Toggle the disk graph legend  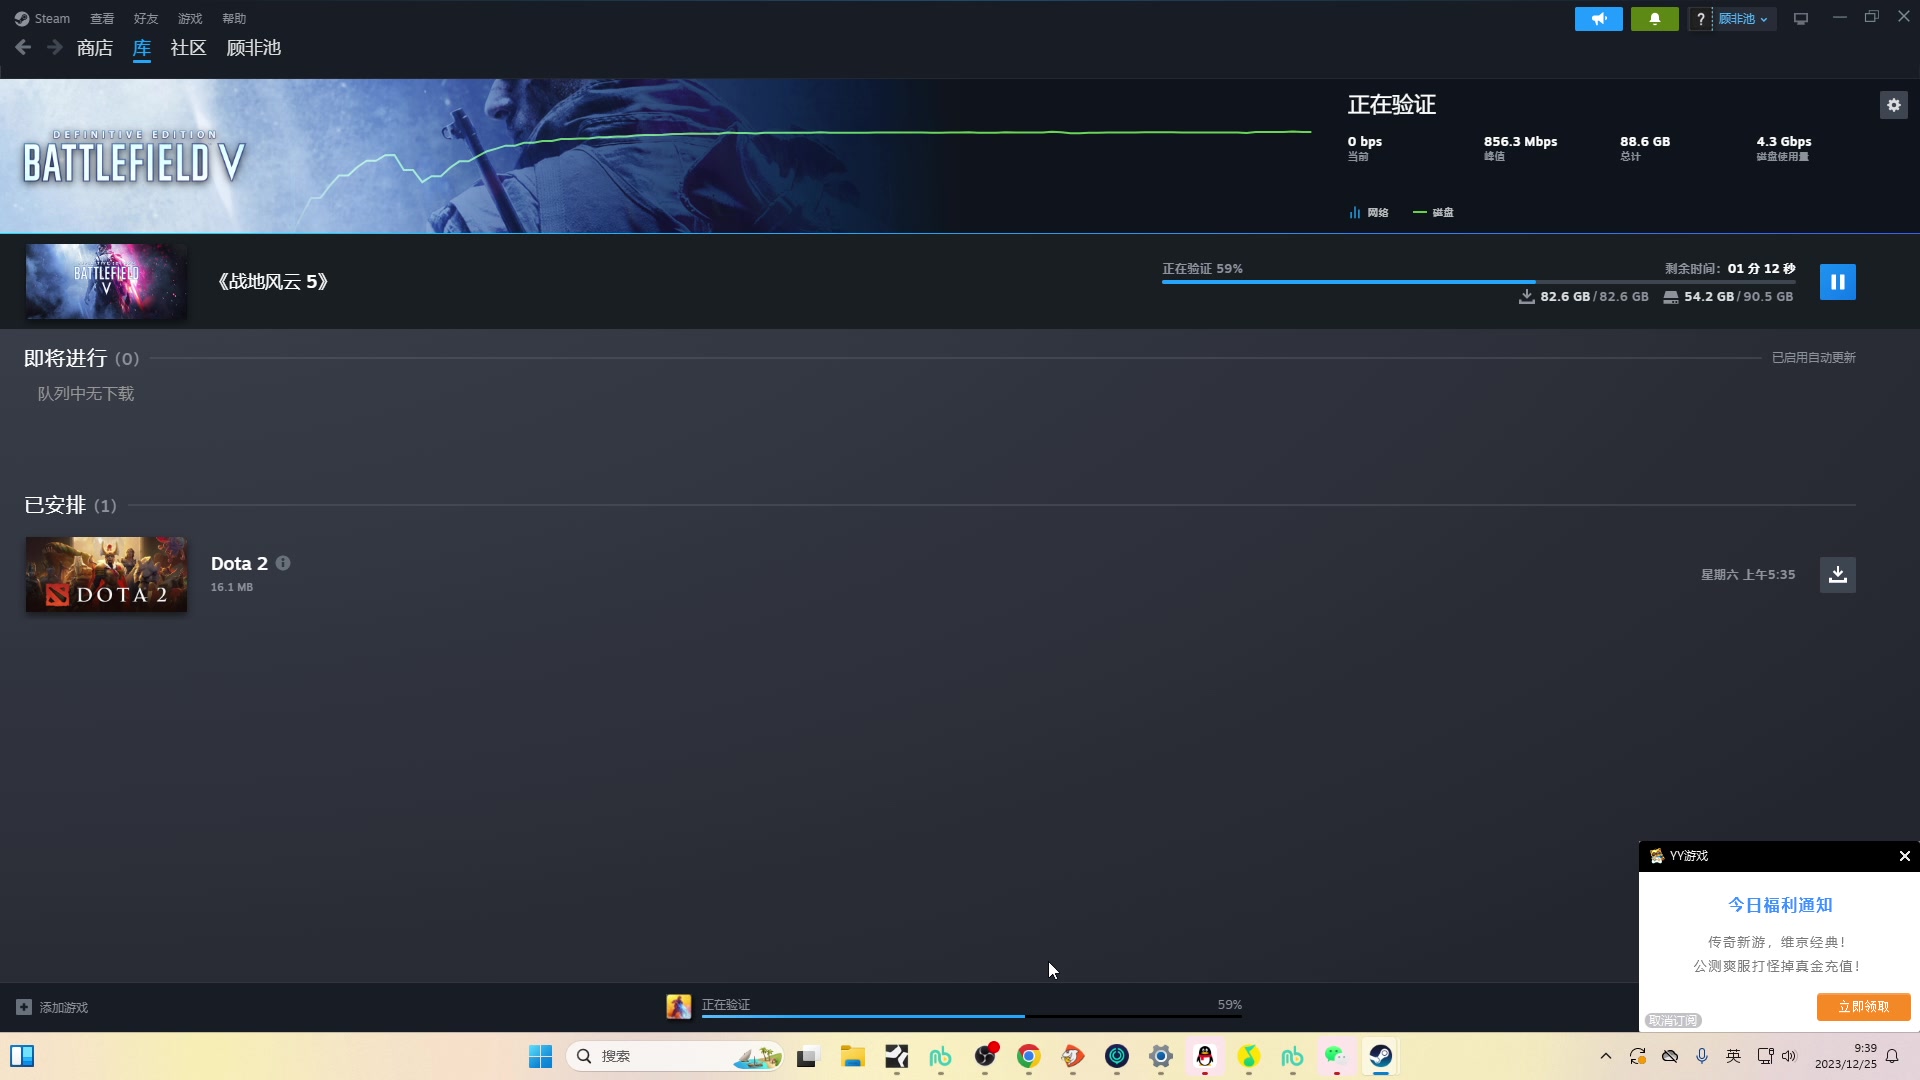[1434, 212]
